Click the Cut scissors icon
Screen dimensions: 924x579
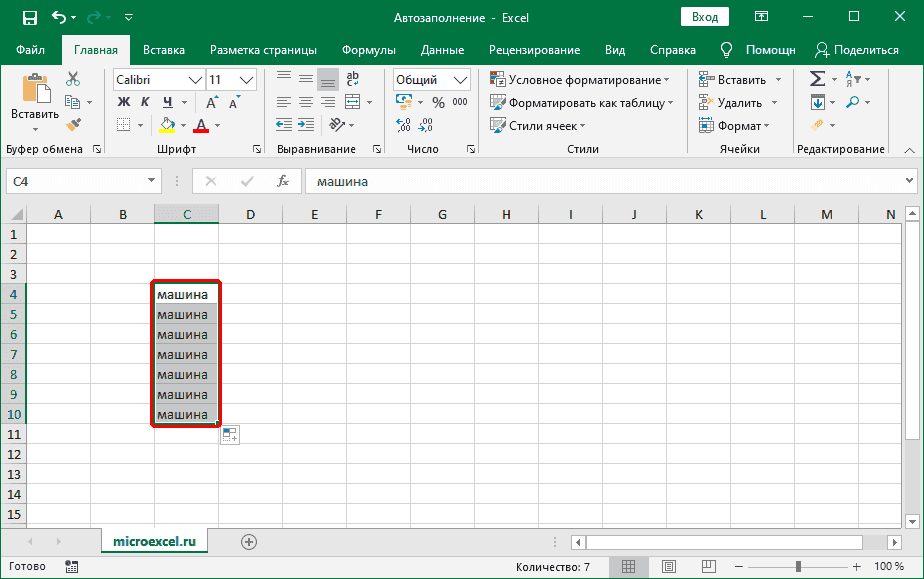click(x=73, y=79)
